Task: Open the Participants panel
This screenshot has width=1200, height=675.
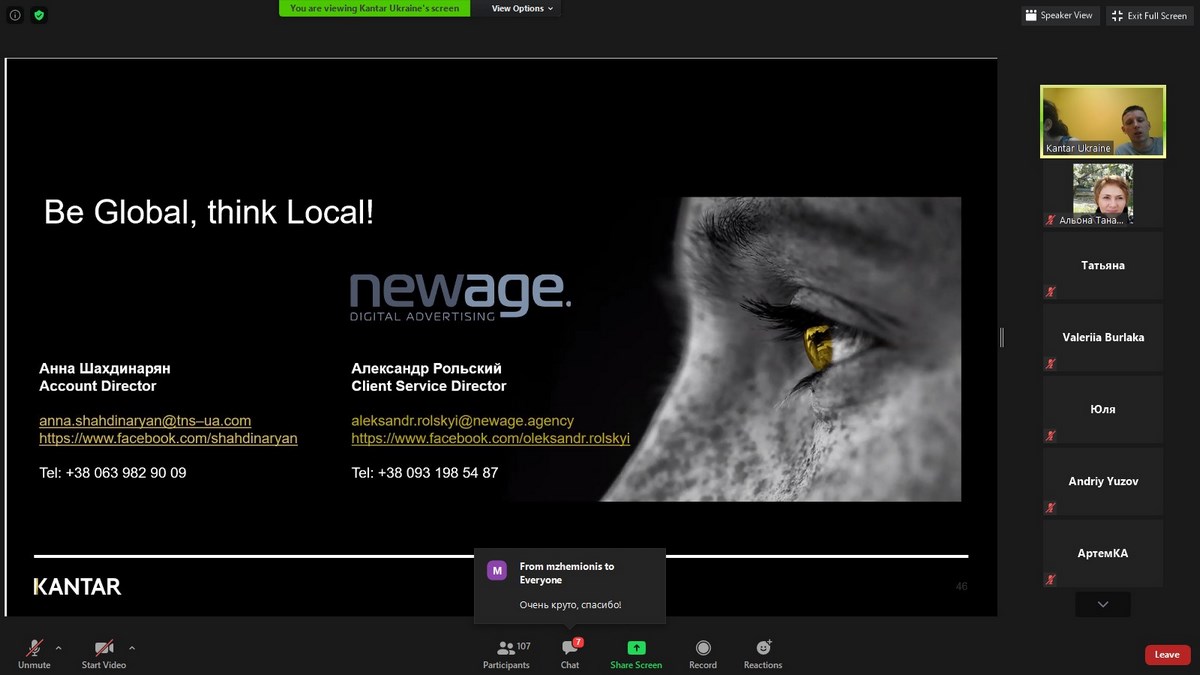Action: click(506, 654)
